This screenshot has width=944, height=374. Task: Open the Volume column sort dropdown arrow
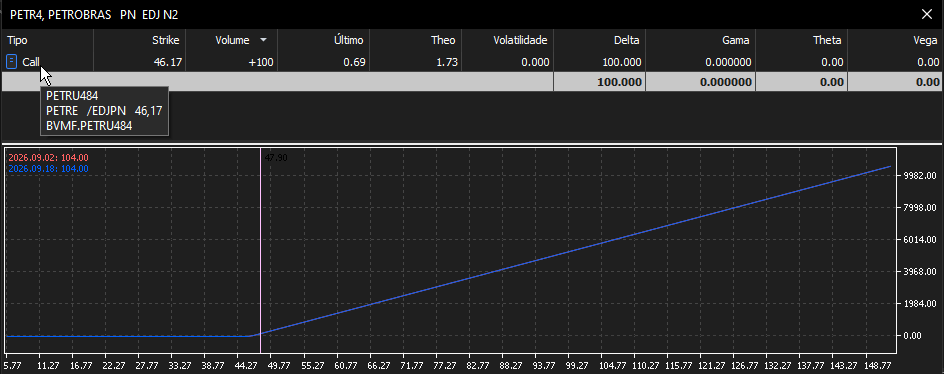click(x=263, y=40)
